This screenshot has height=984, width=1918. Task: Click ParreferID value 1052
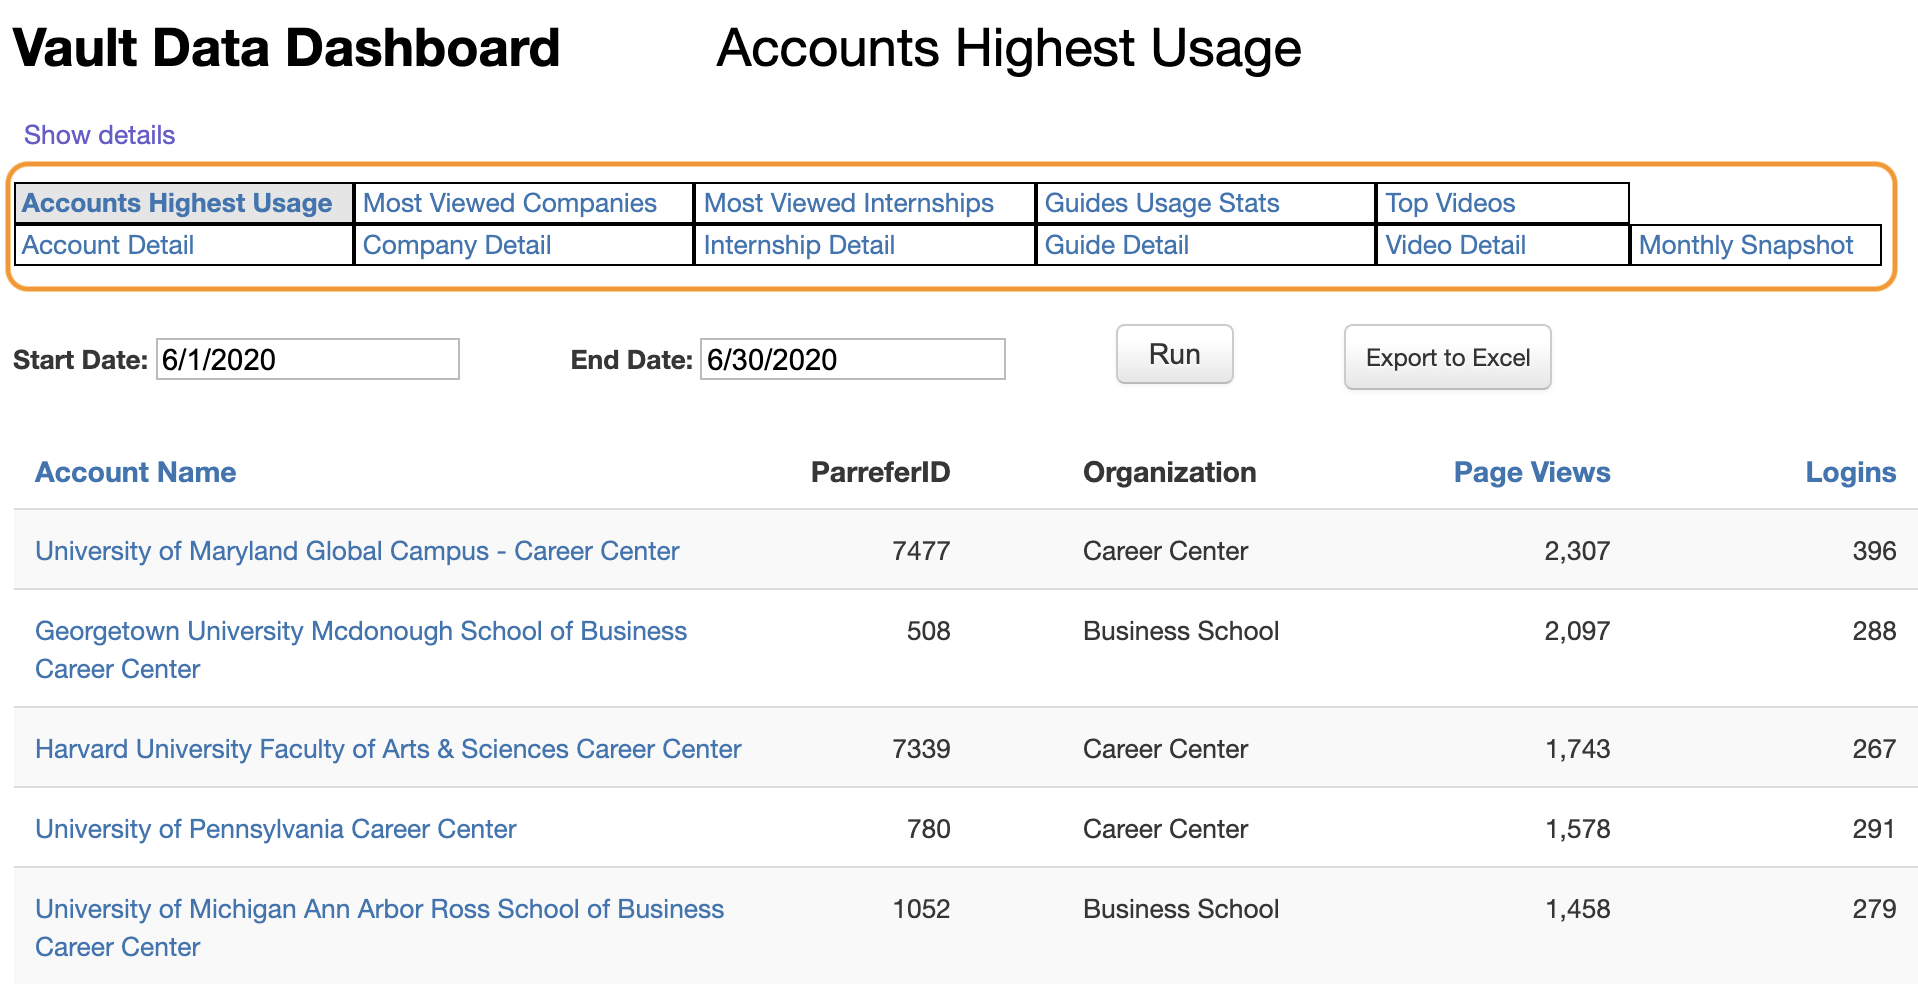point(921,909)
